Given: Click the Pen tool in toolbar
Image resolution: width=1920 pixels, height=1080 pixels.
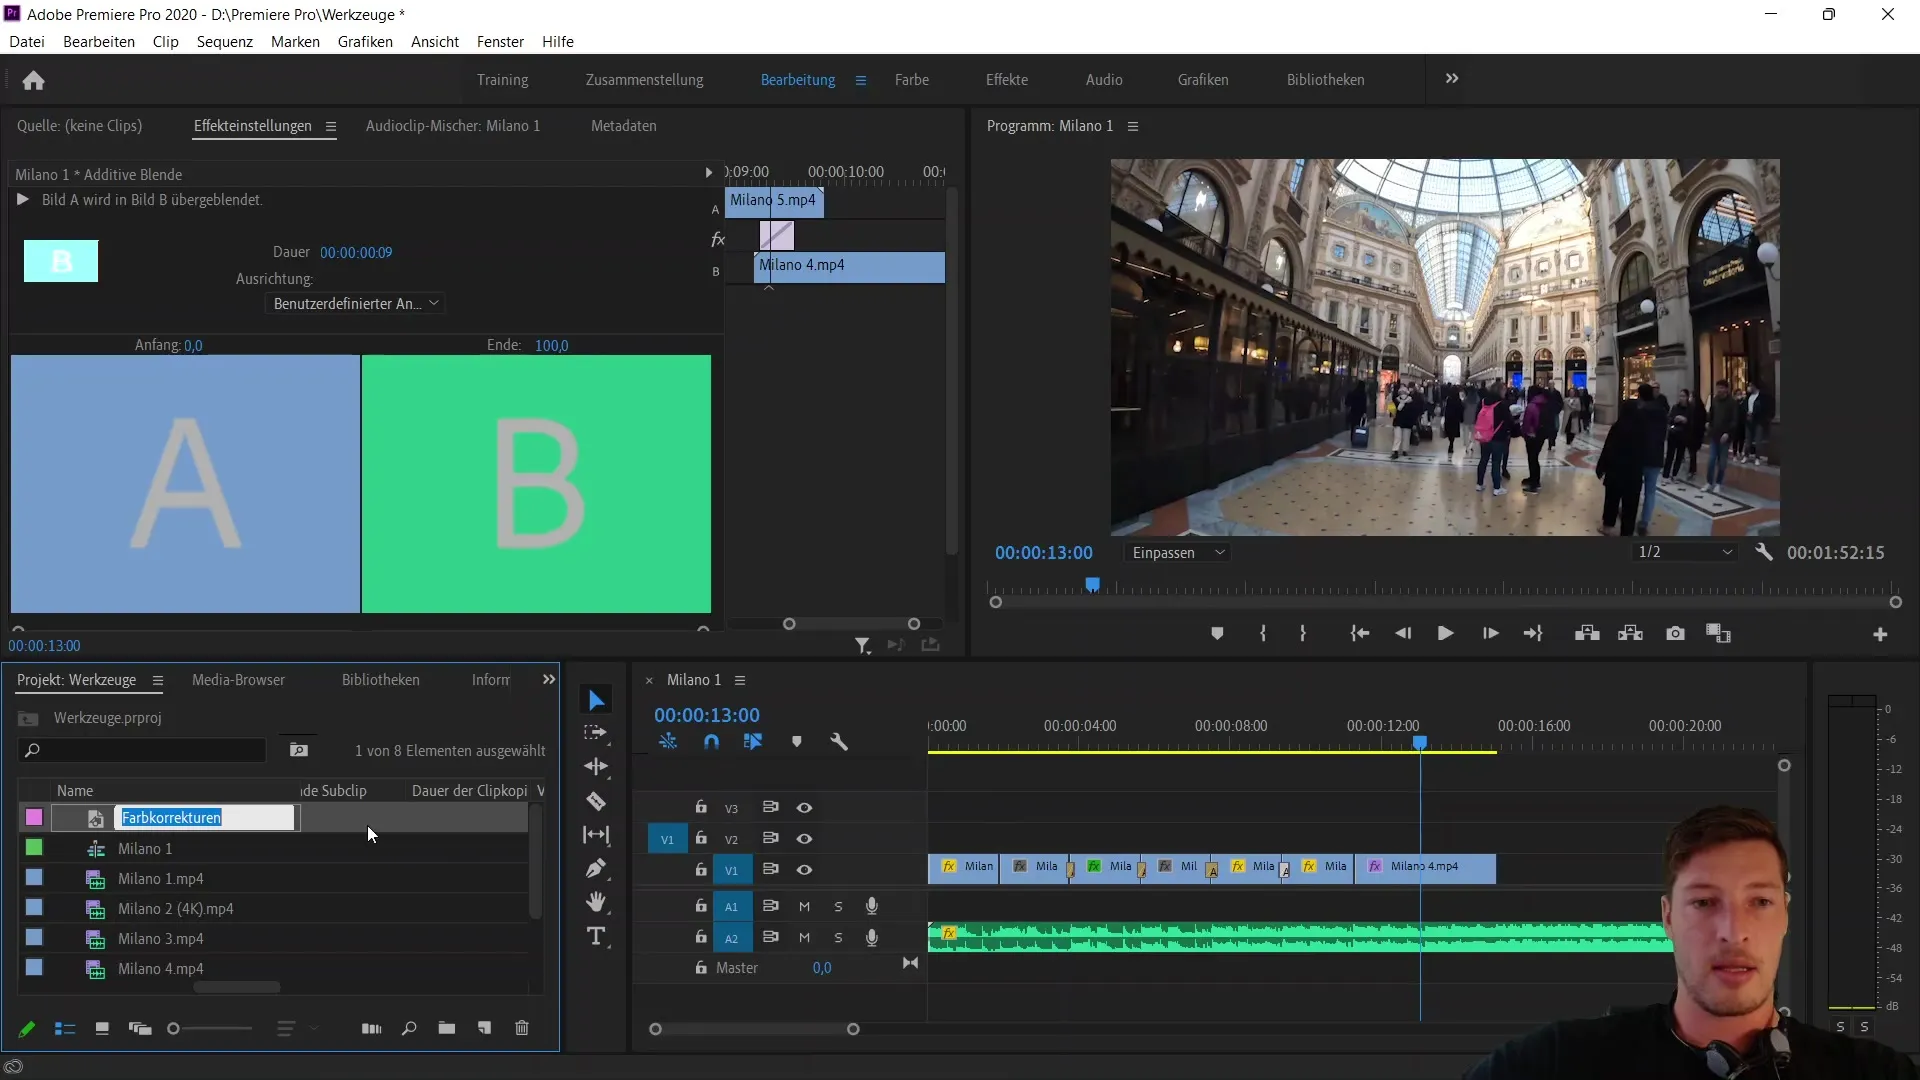Looking at the screenshot, I should [x=597, y=870].
